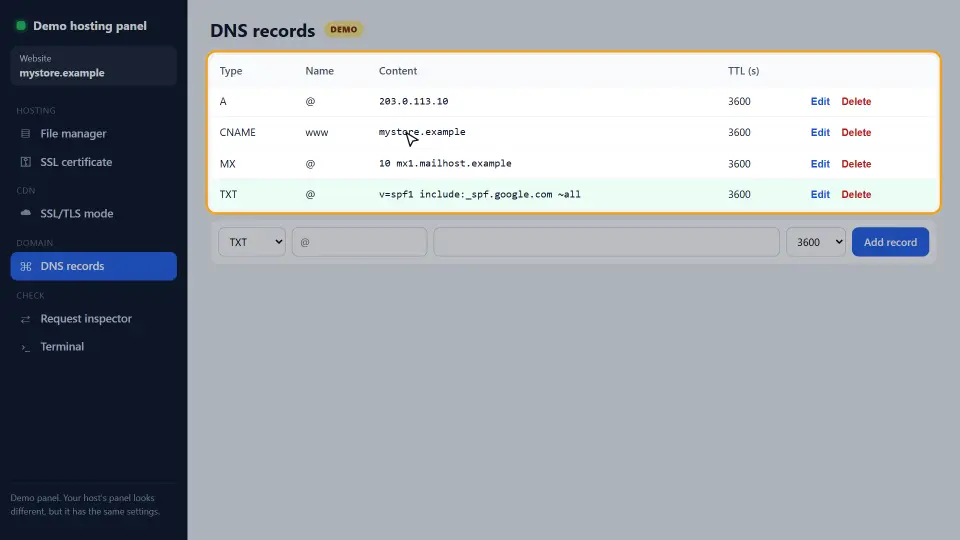The image size is (960, 540).
Task: Go to SSL/TLS mode settings
Action: point(94,213)
